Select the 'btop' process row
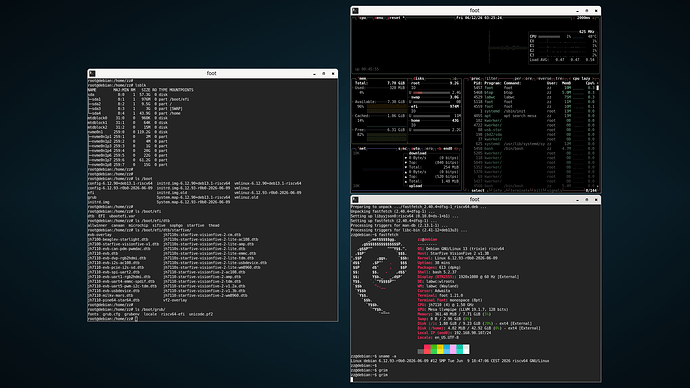This screenshot has width=690, height=388. 534,92
